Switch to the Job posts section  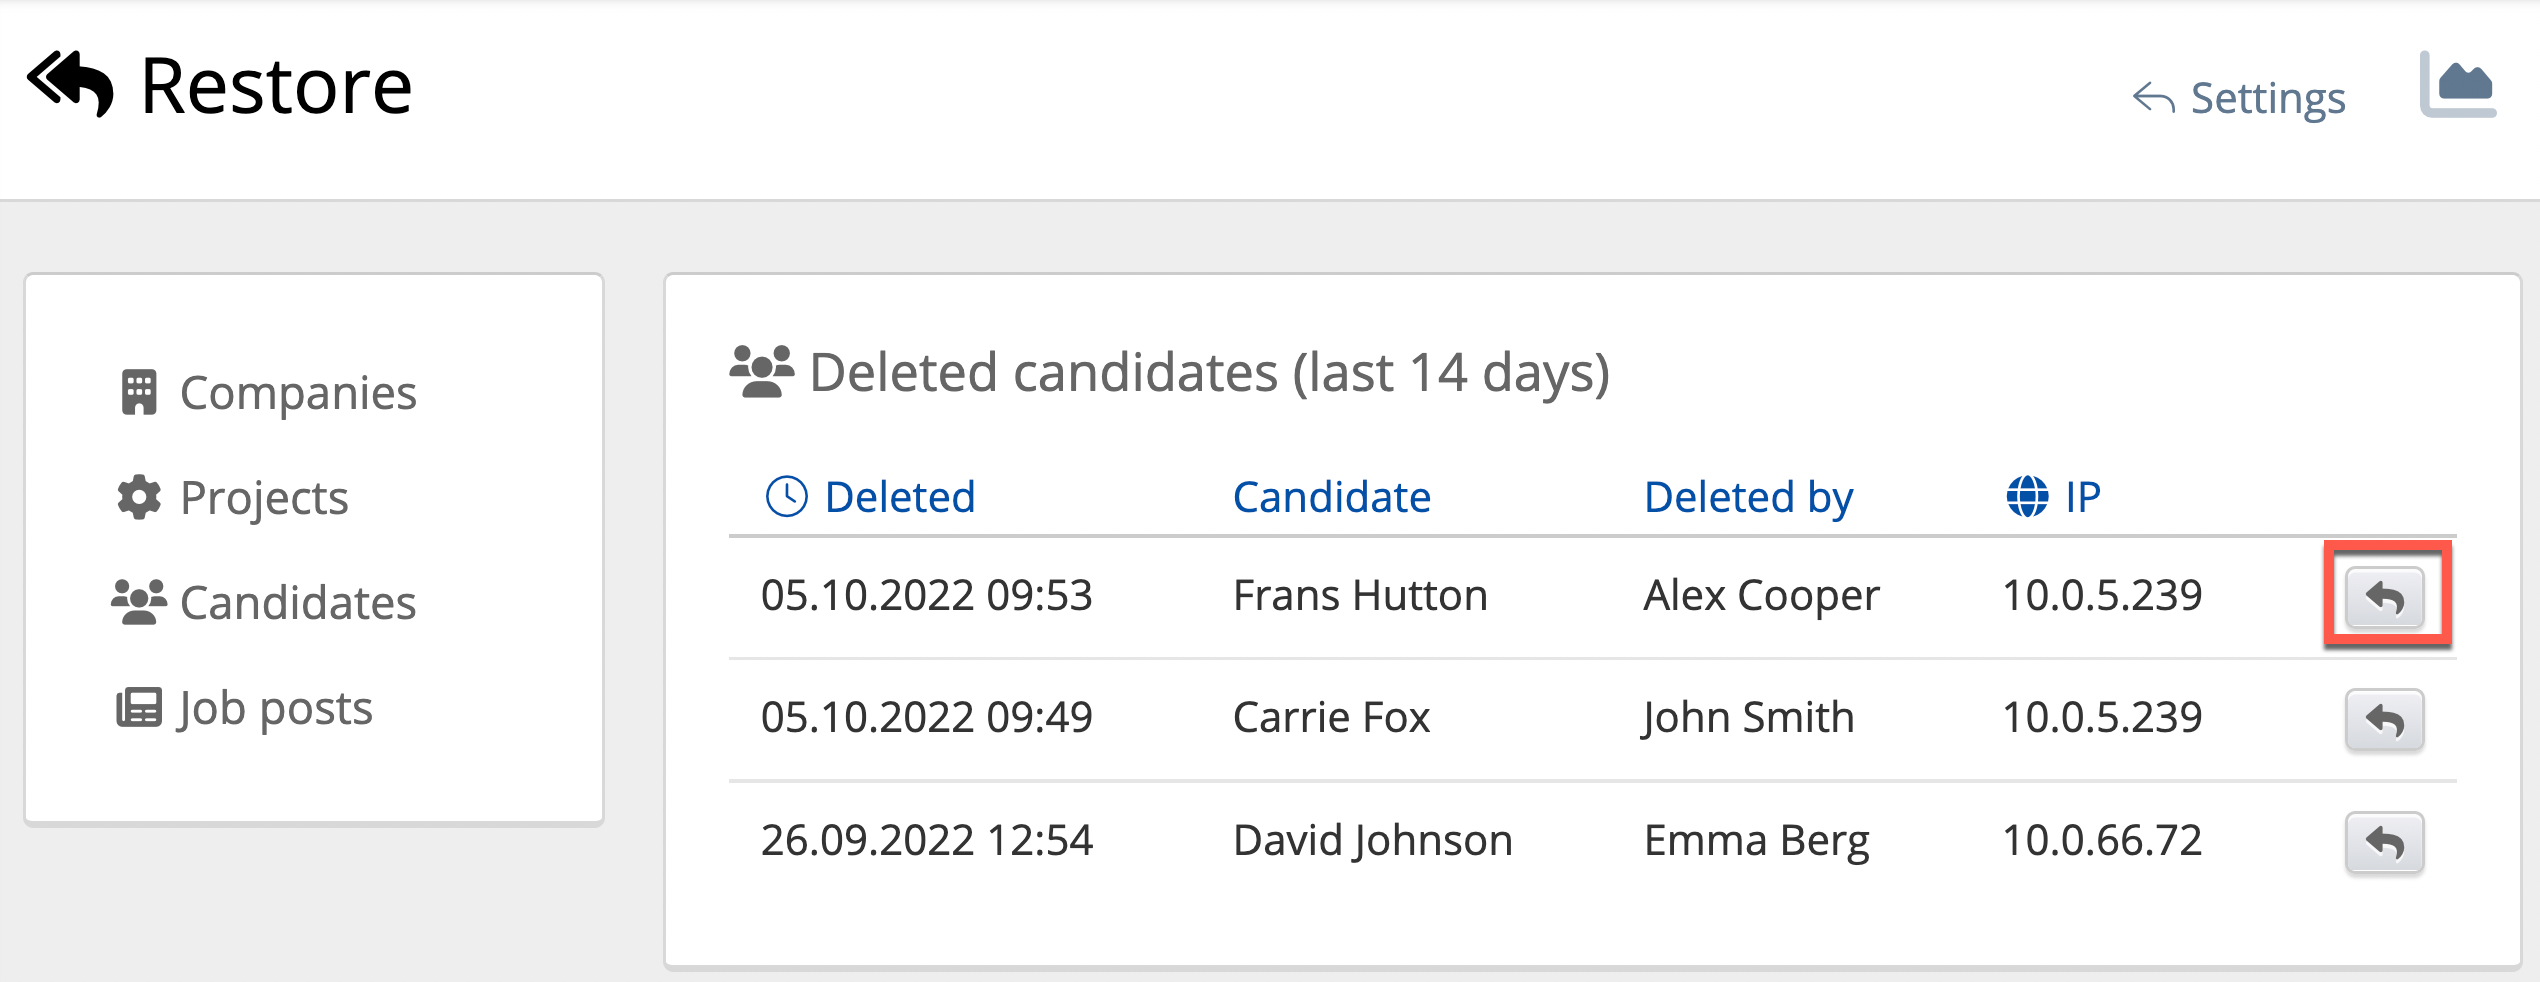pyautogui.click(x=275, y=708)
